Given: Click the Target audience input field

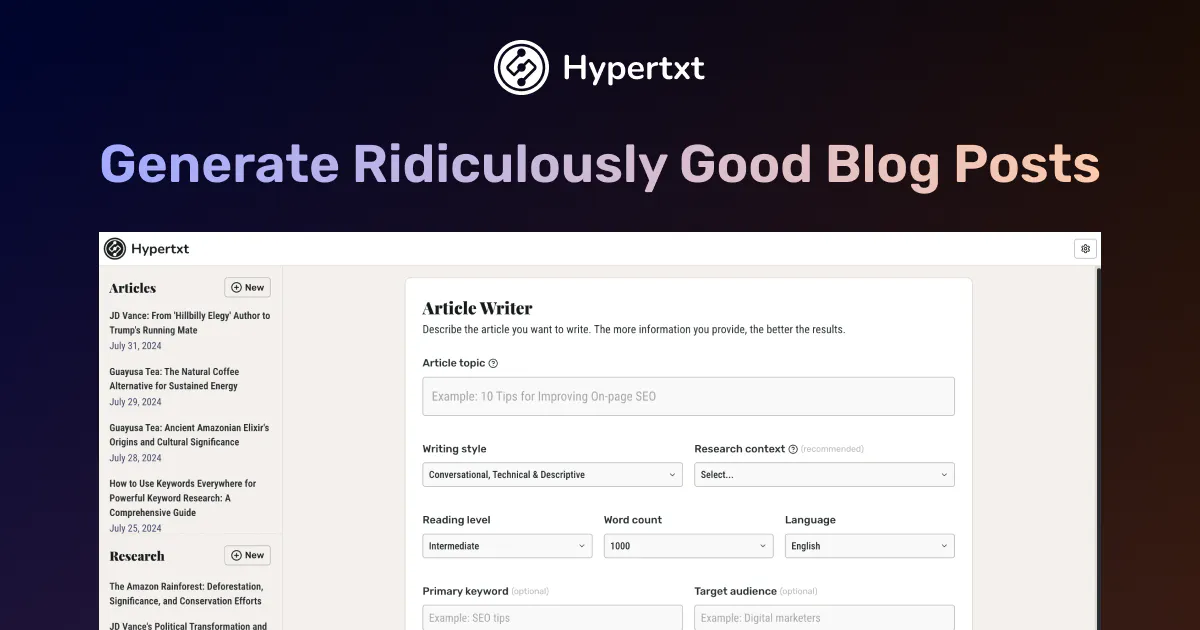Looking at the screenshot, I should pyautogui.click(x=824, y=618).
